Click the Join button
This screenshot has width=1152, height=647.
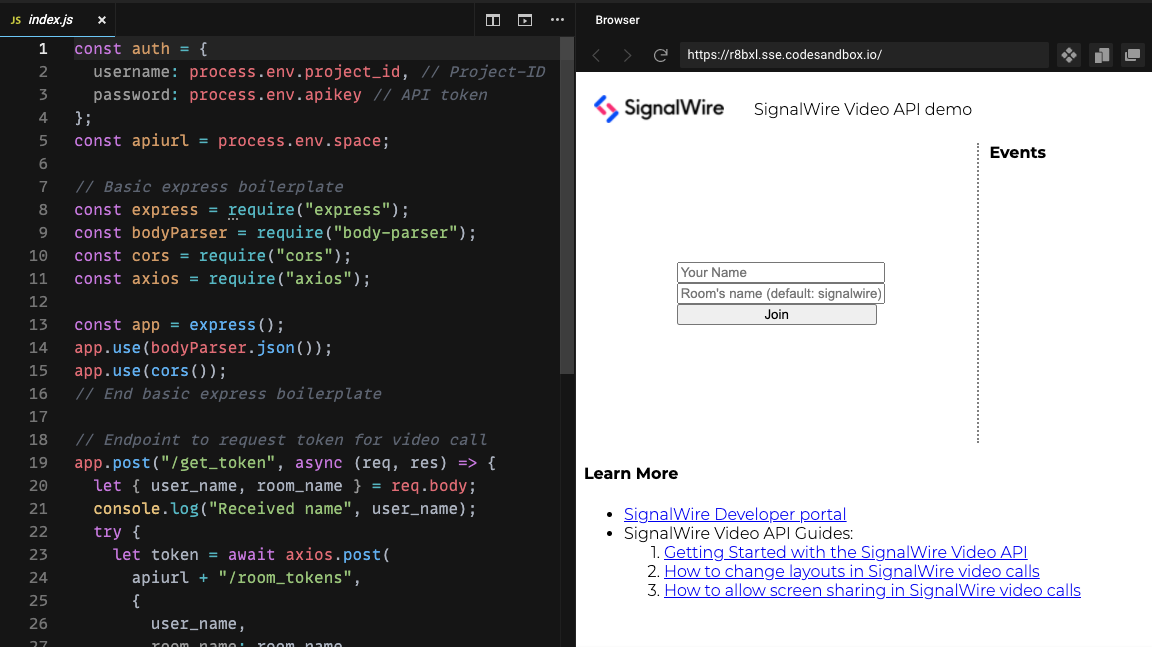777,314
